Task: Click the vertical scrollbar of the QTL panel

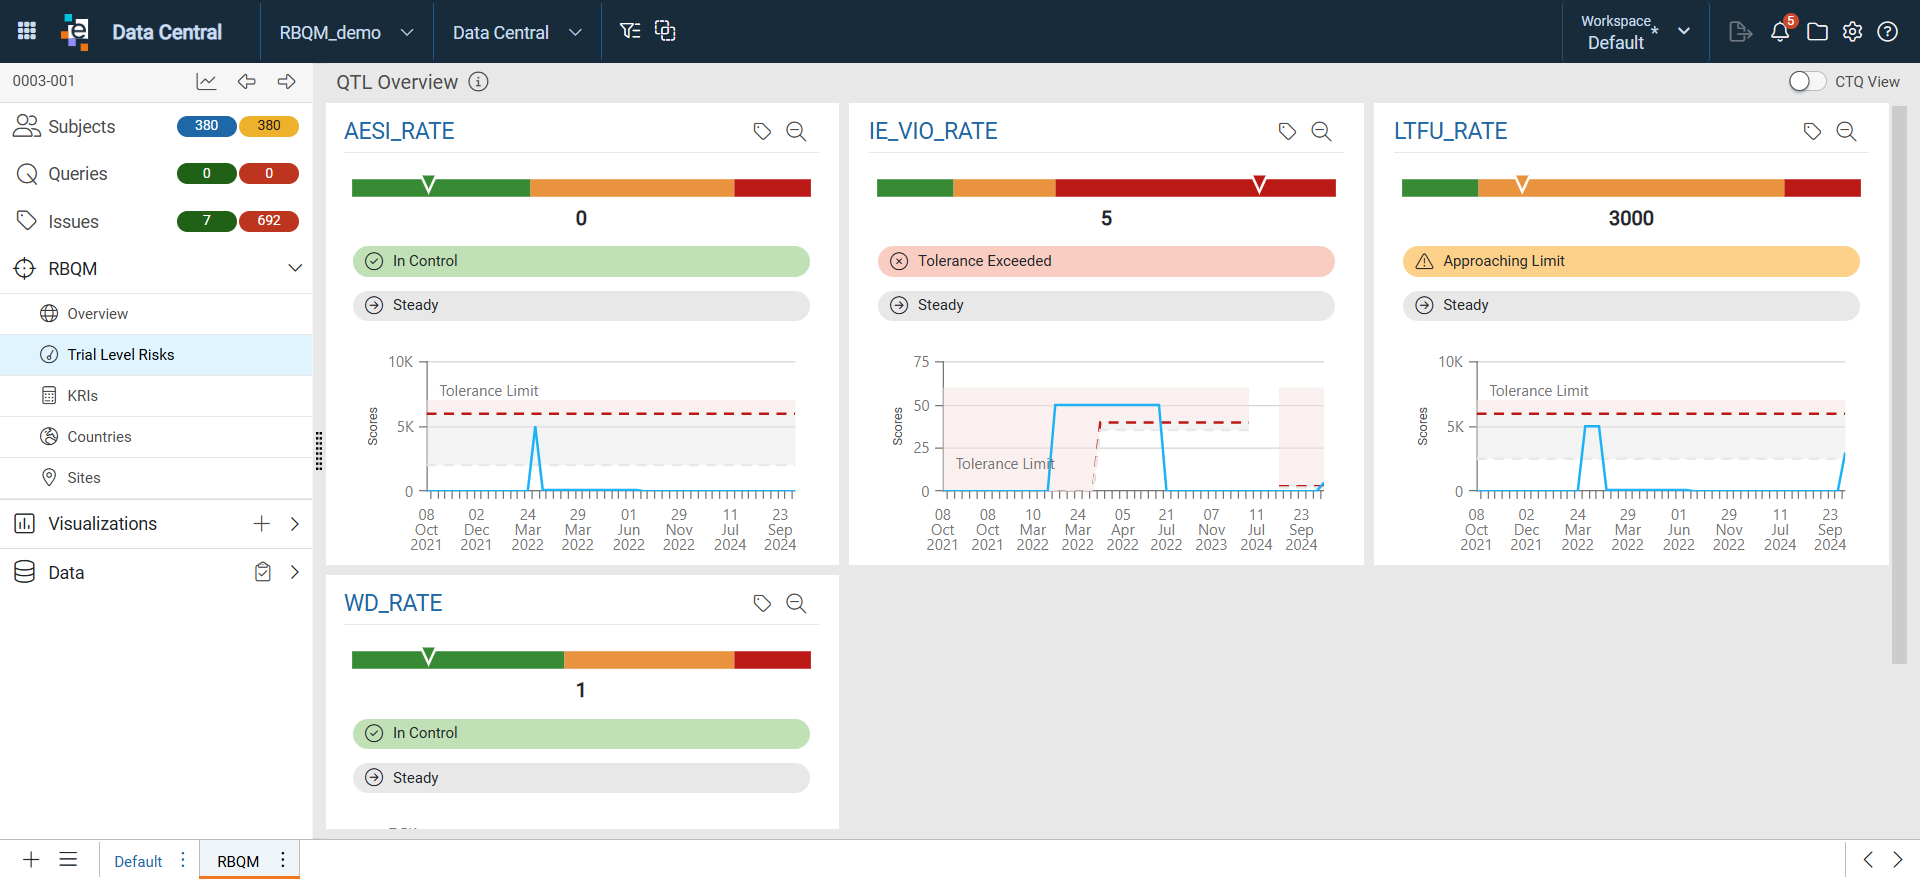Action: click(x=1899, y=384)
